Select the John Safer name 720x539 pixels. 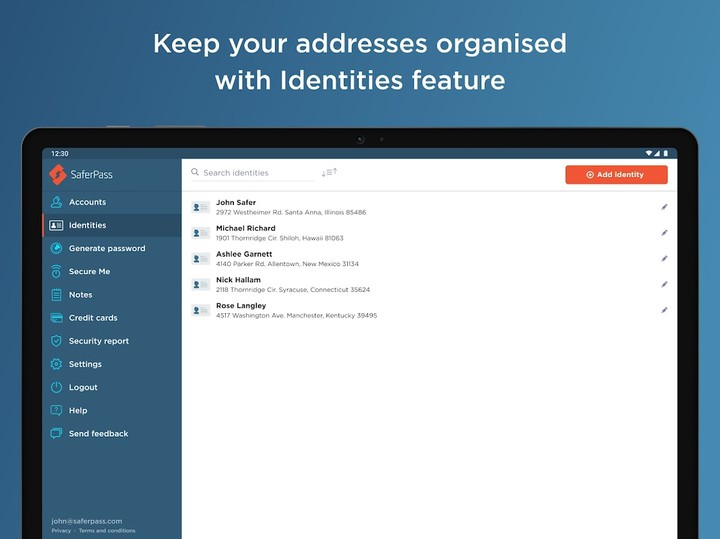pyautogui.click(x=236, y=202)
